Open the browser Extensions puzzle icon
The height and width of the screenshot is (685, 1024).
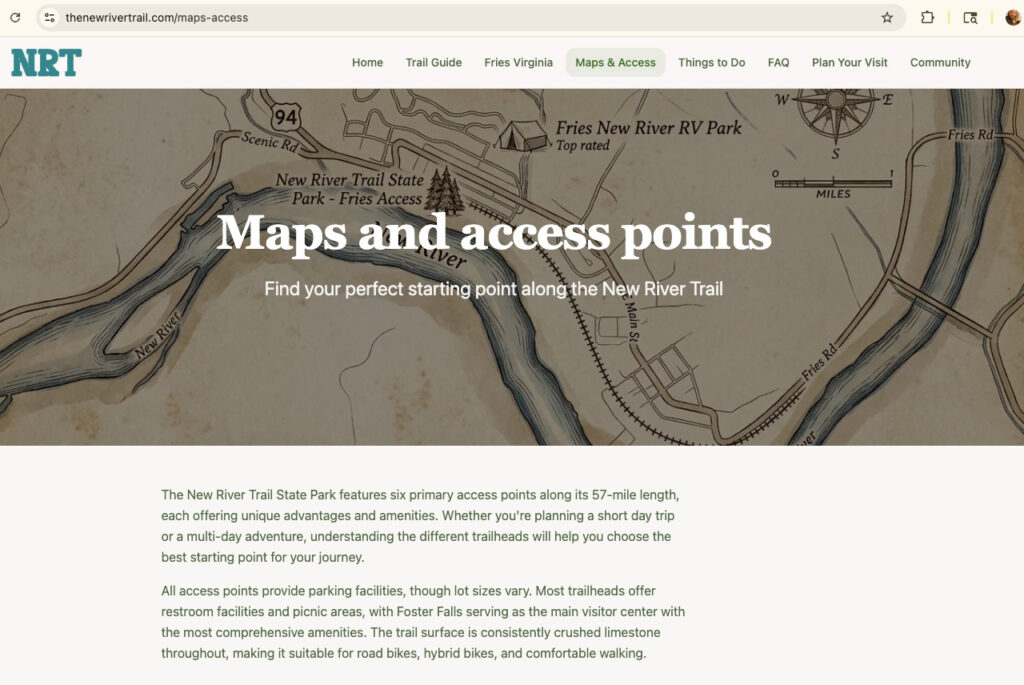click(x=927, y=17)
